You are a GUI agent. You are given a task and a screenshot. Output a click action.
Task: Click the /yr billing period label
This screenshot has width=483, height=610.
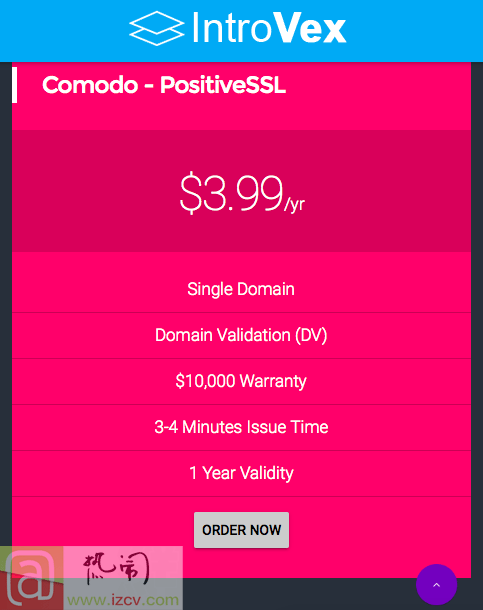pyautogui.click(x=294, y=204)
